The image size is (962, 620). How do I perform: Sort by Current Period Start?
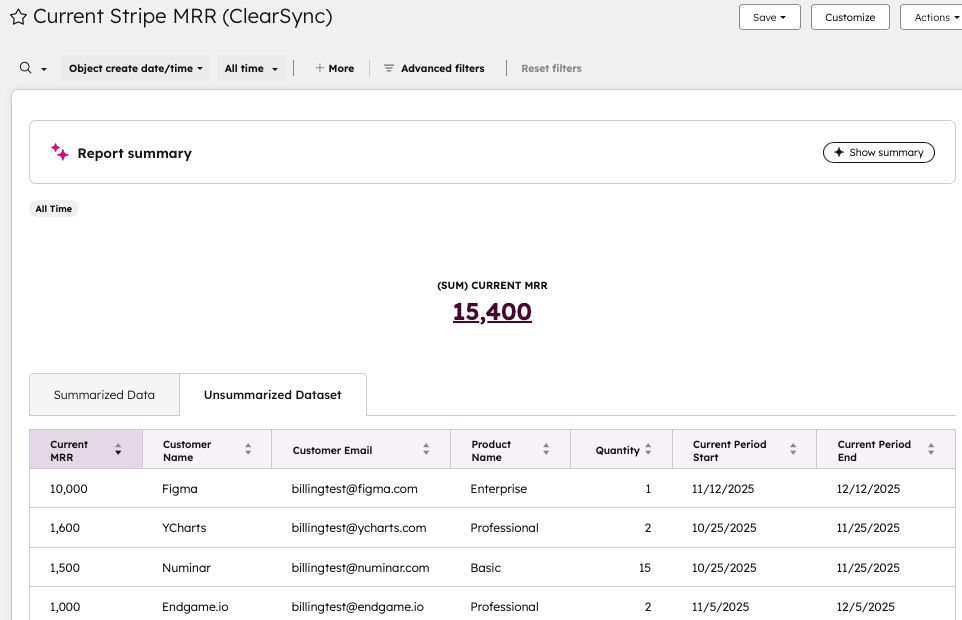tap(793, 450)
